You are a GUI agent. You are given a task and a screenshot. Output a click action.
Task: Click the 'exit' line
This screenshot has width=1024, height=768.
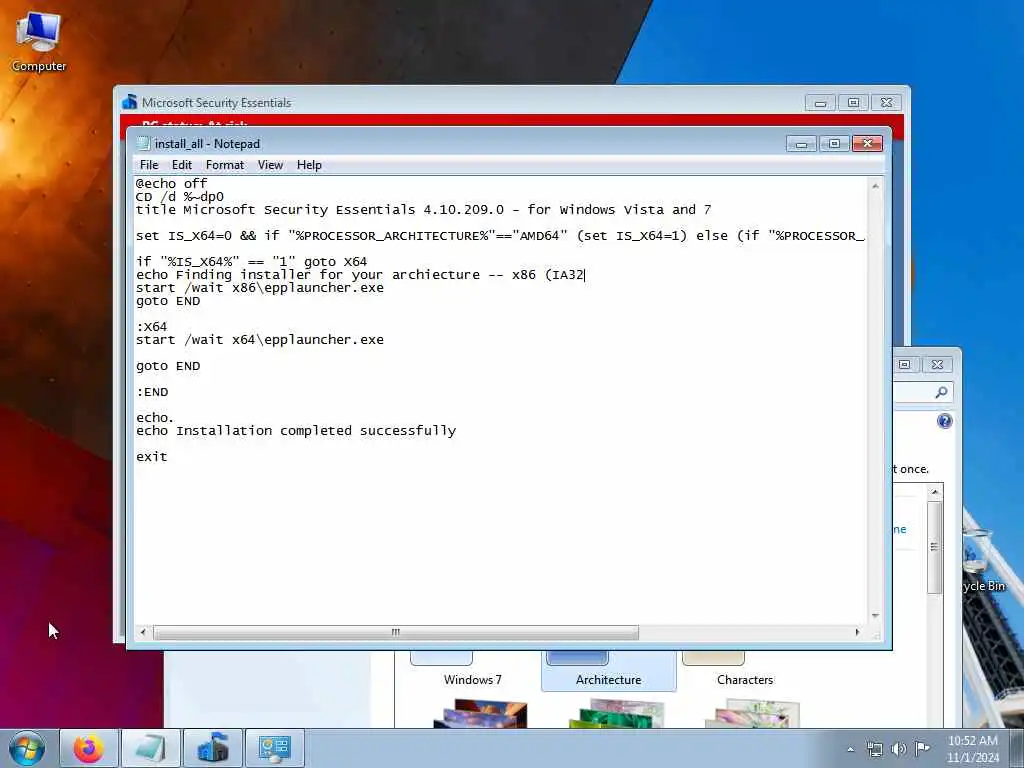[x=152, y=457]
